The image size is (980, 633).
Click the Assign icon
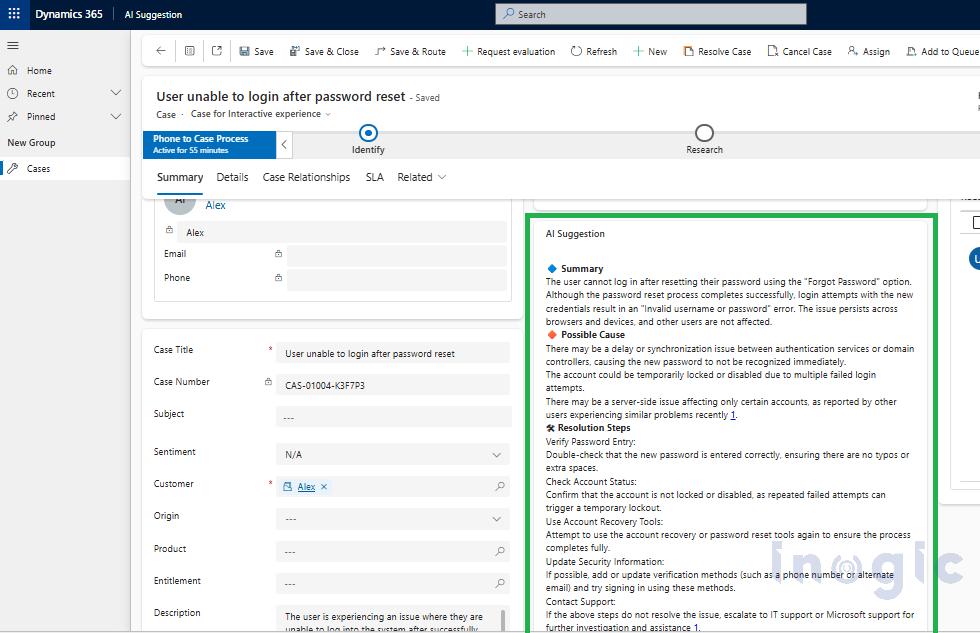(852, 51)
